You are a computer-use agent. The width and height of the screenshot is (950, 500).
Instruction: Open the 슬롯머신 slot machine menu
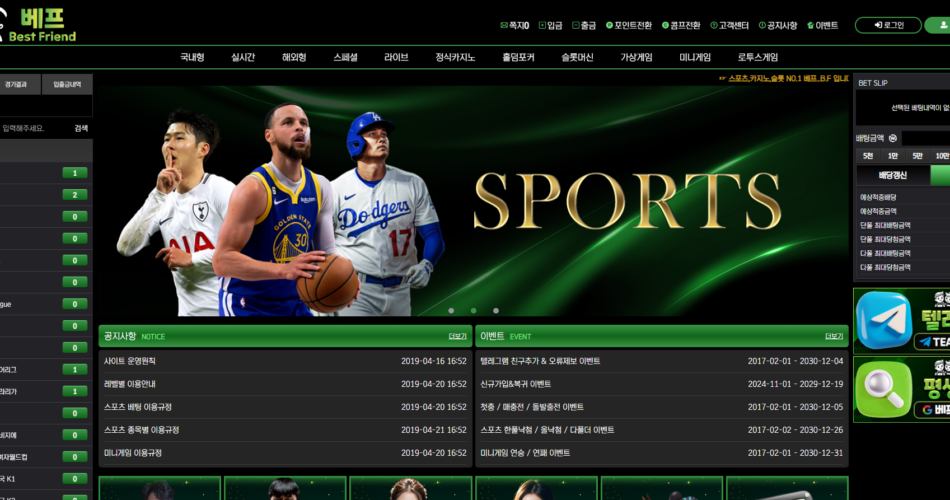click(x=577, y=58)
